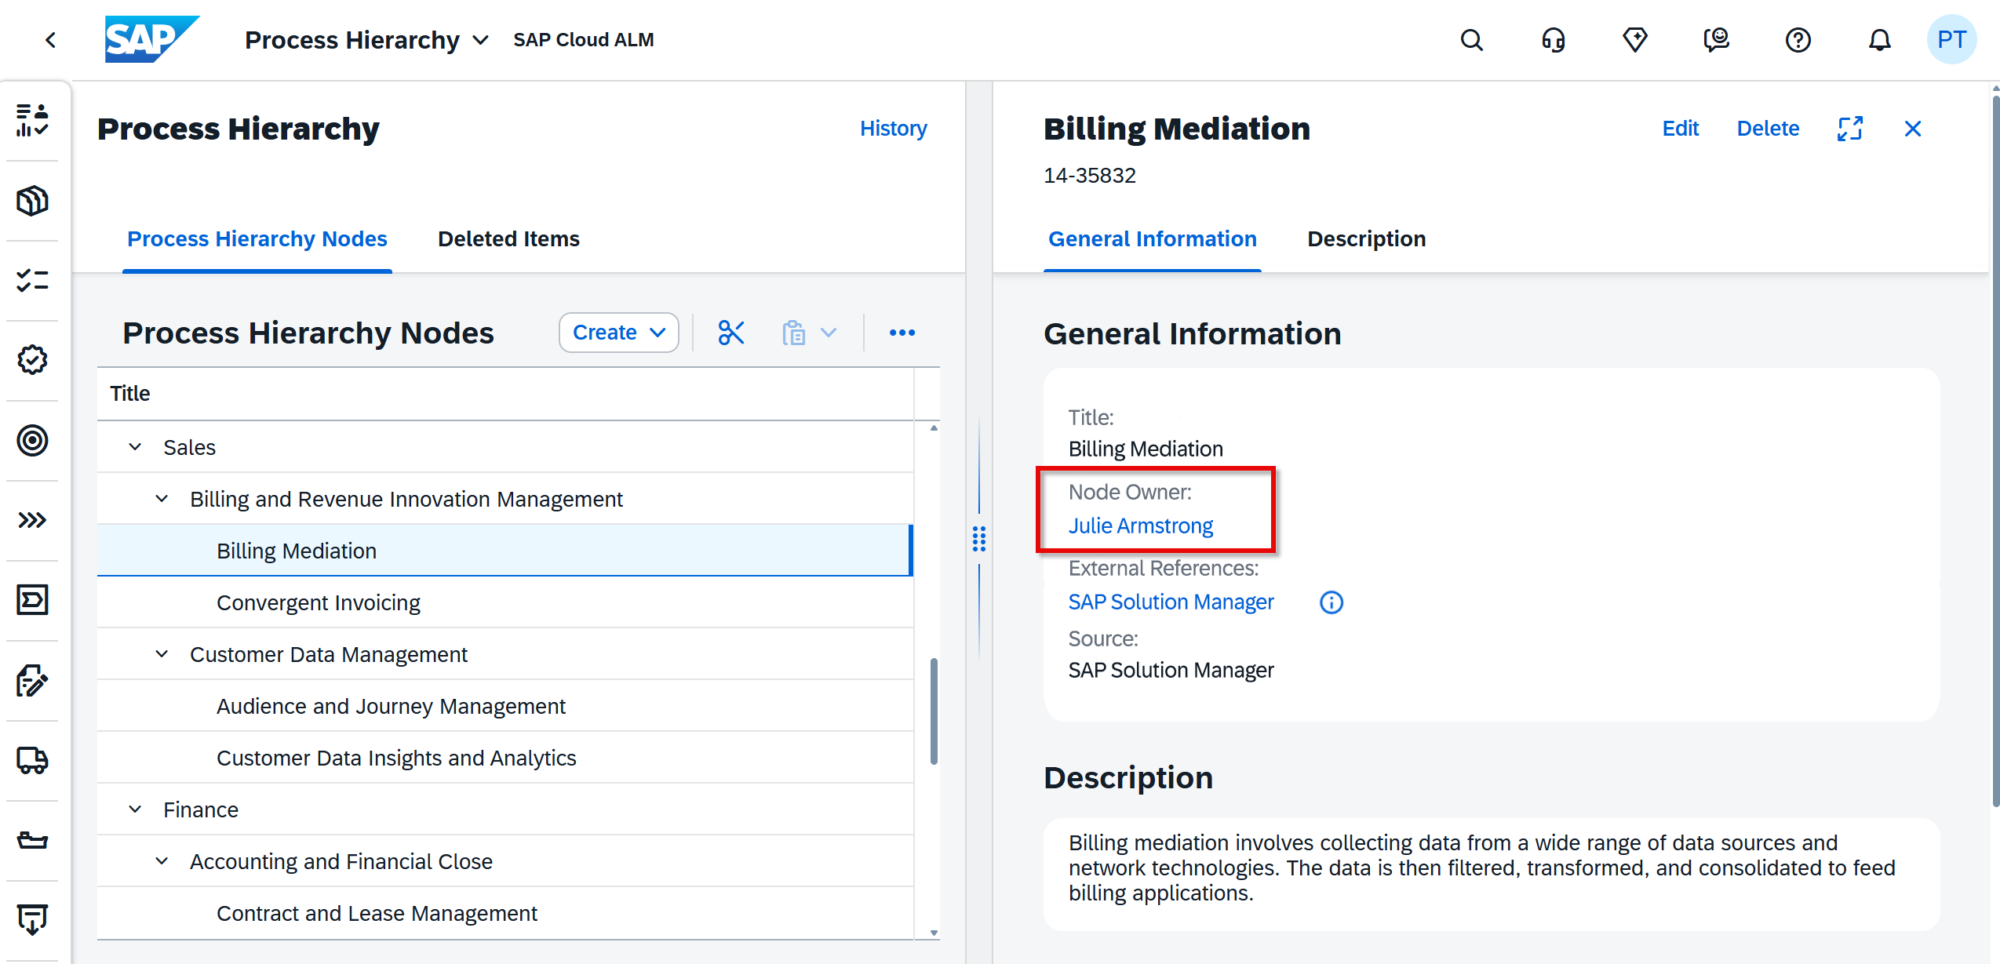Click the Delete button
The image size is (2000, 964).
1767,129
